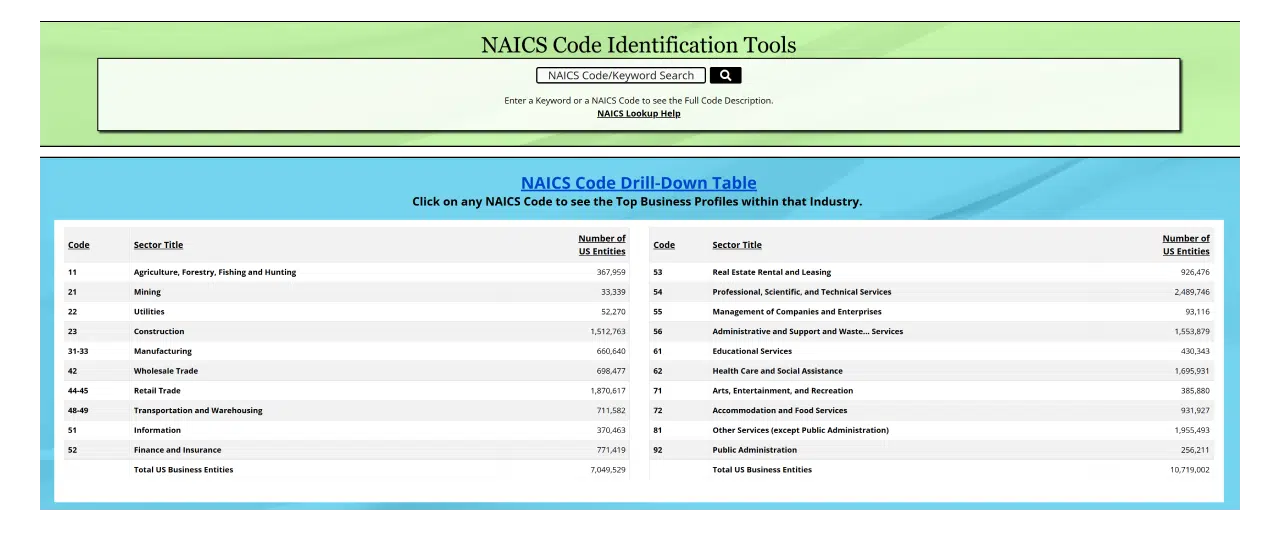Select Management of Companies and Enterprises
This screenshot has width=1280, height=533.
[x=797, y=312]
